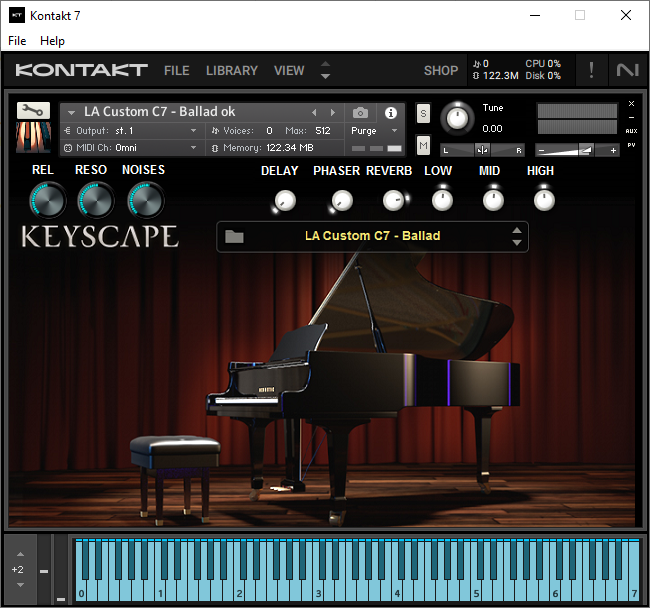The height and width of the screenshot is (608, 650).
Task: Select previous preset with down arrow in preset box
Action: 517,242
